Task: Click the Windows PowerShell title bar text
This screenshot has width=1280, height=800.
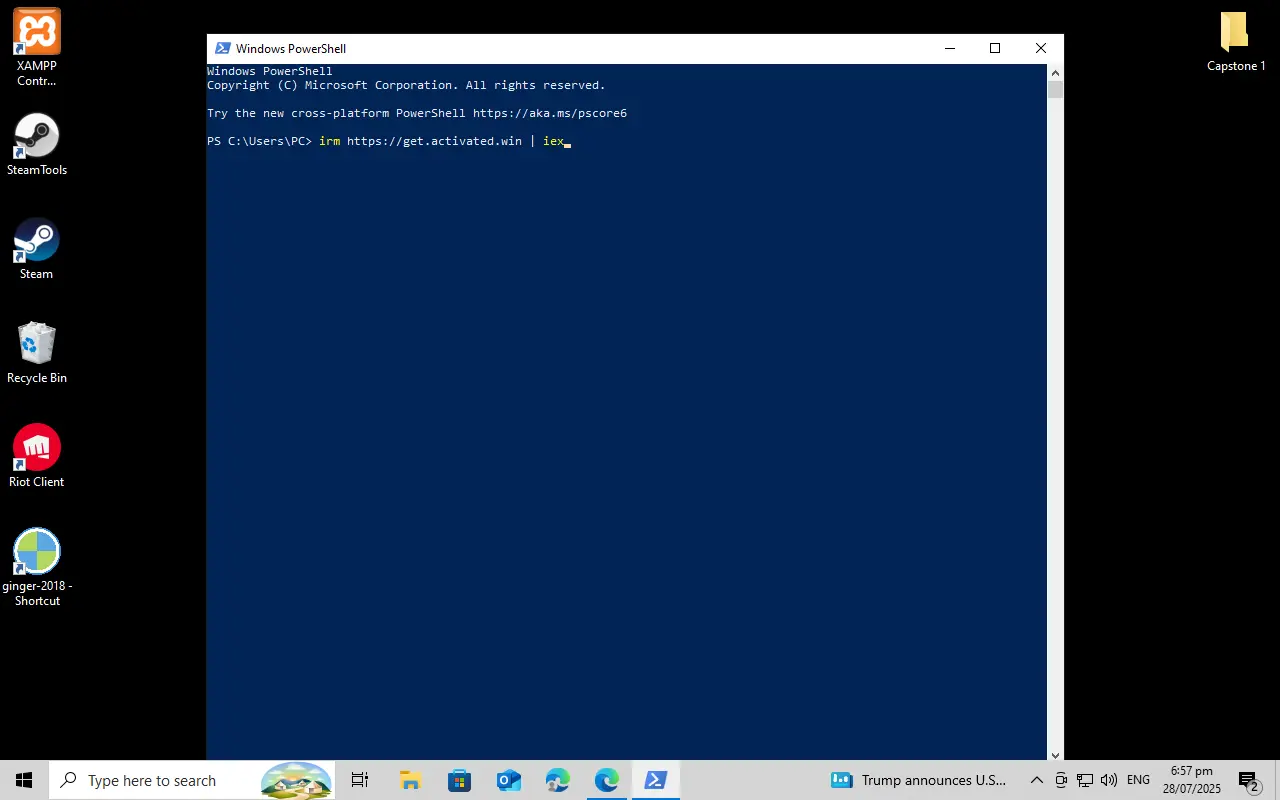Action: click(291, 48)
